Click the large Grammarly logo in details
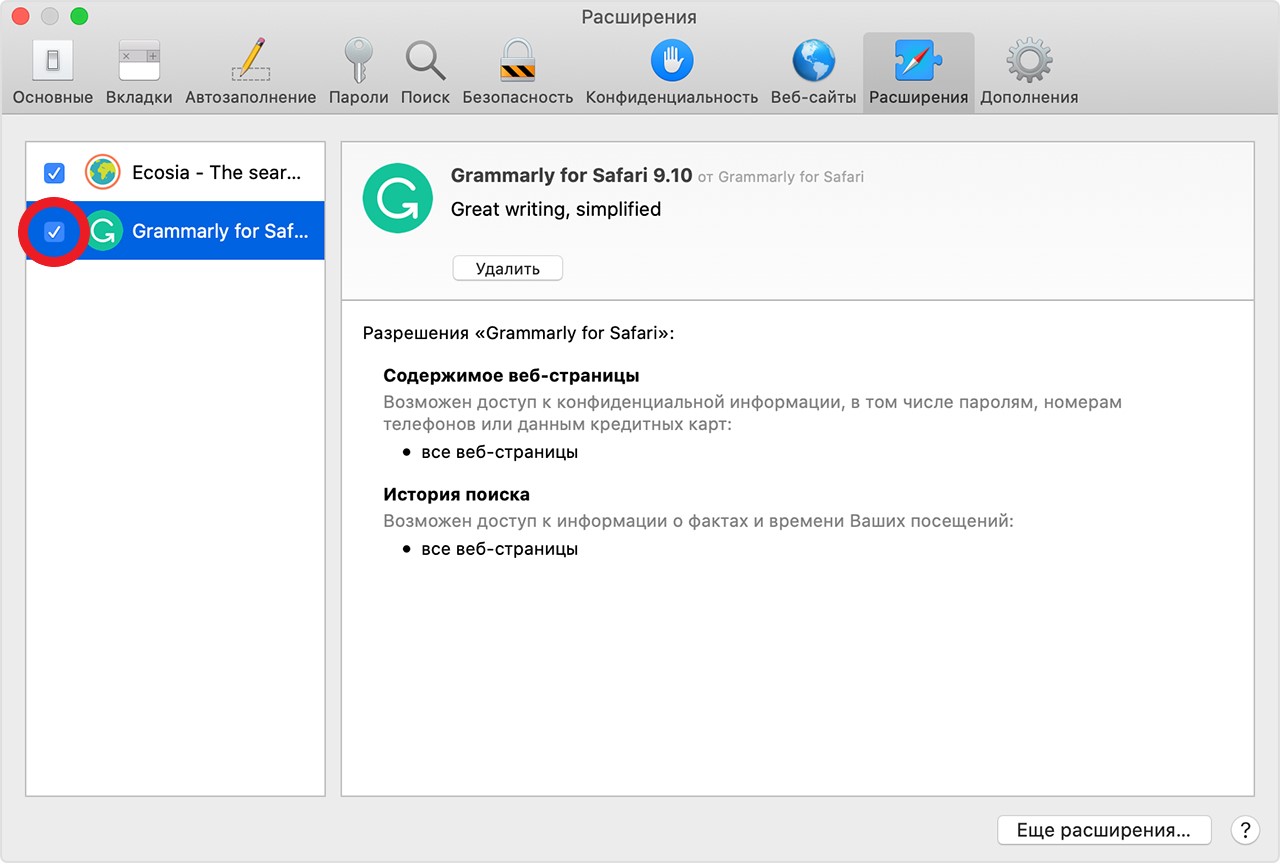The height and width of the screenshot is (864, 1280). pyautogui.click(x=397, y=198)
